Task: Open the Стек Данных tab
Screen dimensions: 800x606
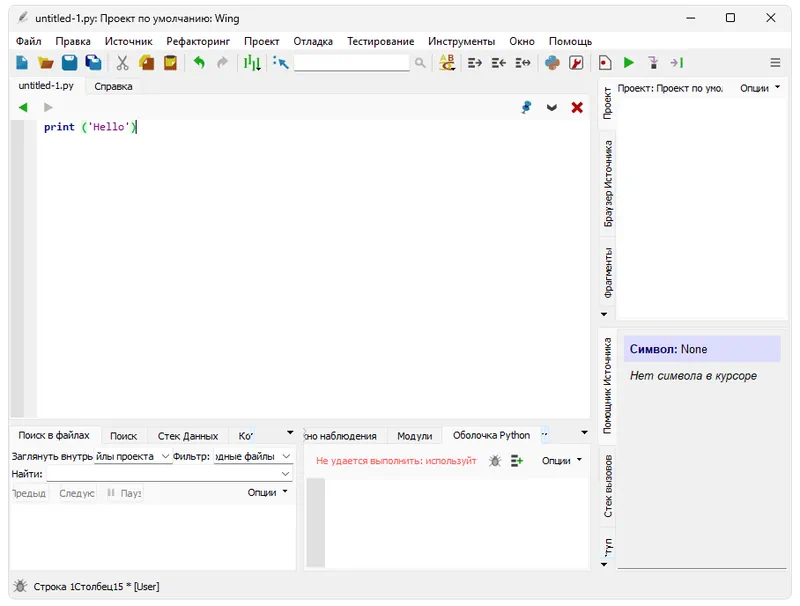Action: (x=188, y=436)
